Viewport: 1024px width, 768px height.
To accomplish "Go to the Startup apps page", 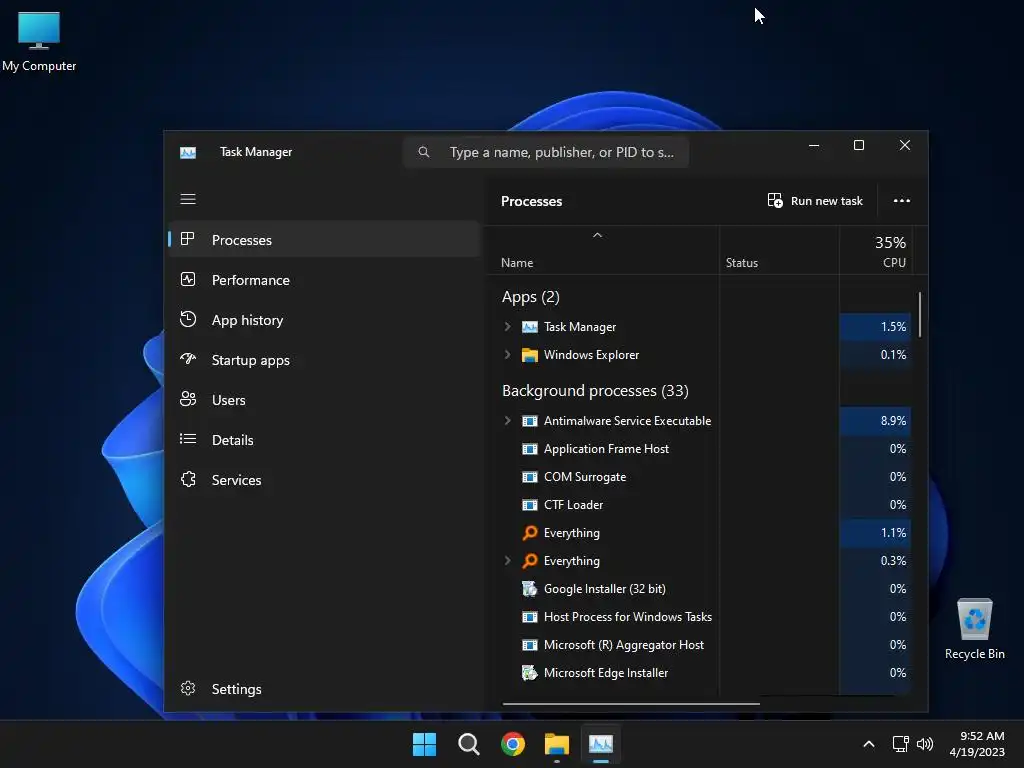I will pos(325,360).
